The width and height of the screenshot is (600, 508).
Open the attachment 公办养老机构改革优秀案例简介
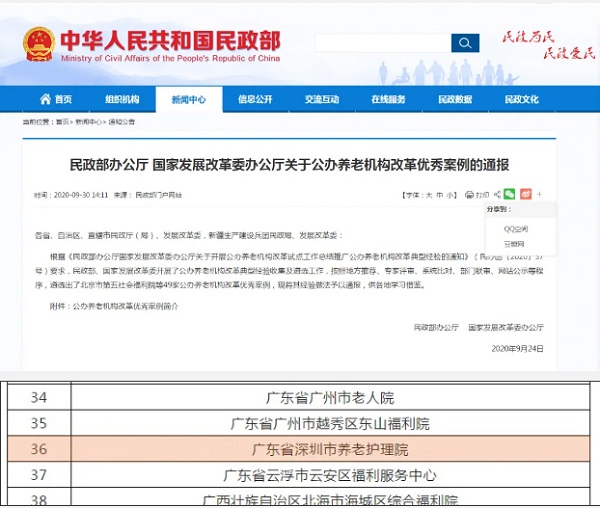click(125, 306)
